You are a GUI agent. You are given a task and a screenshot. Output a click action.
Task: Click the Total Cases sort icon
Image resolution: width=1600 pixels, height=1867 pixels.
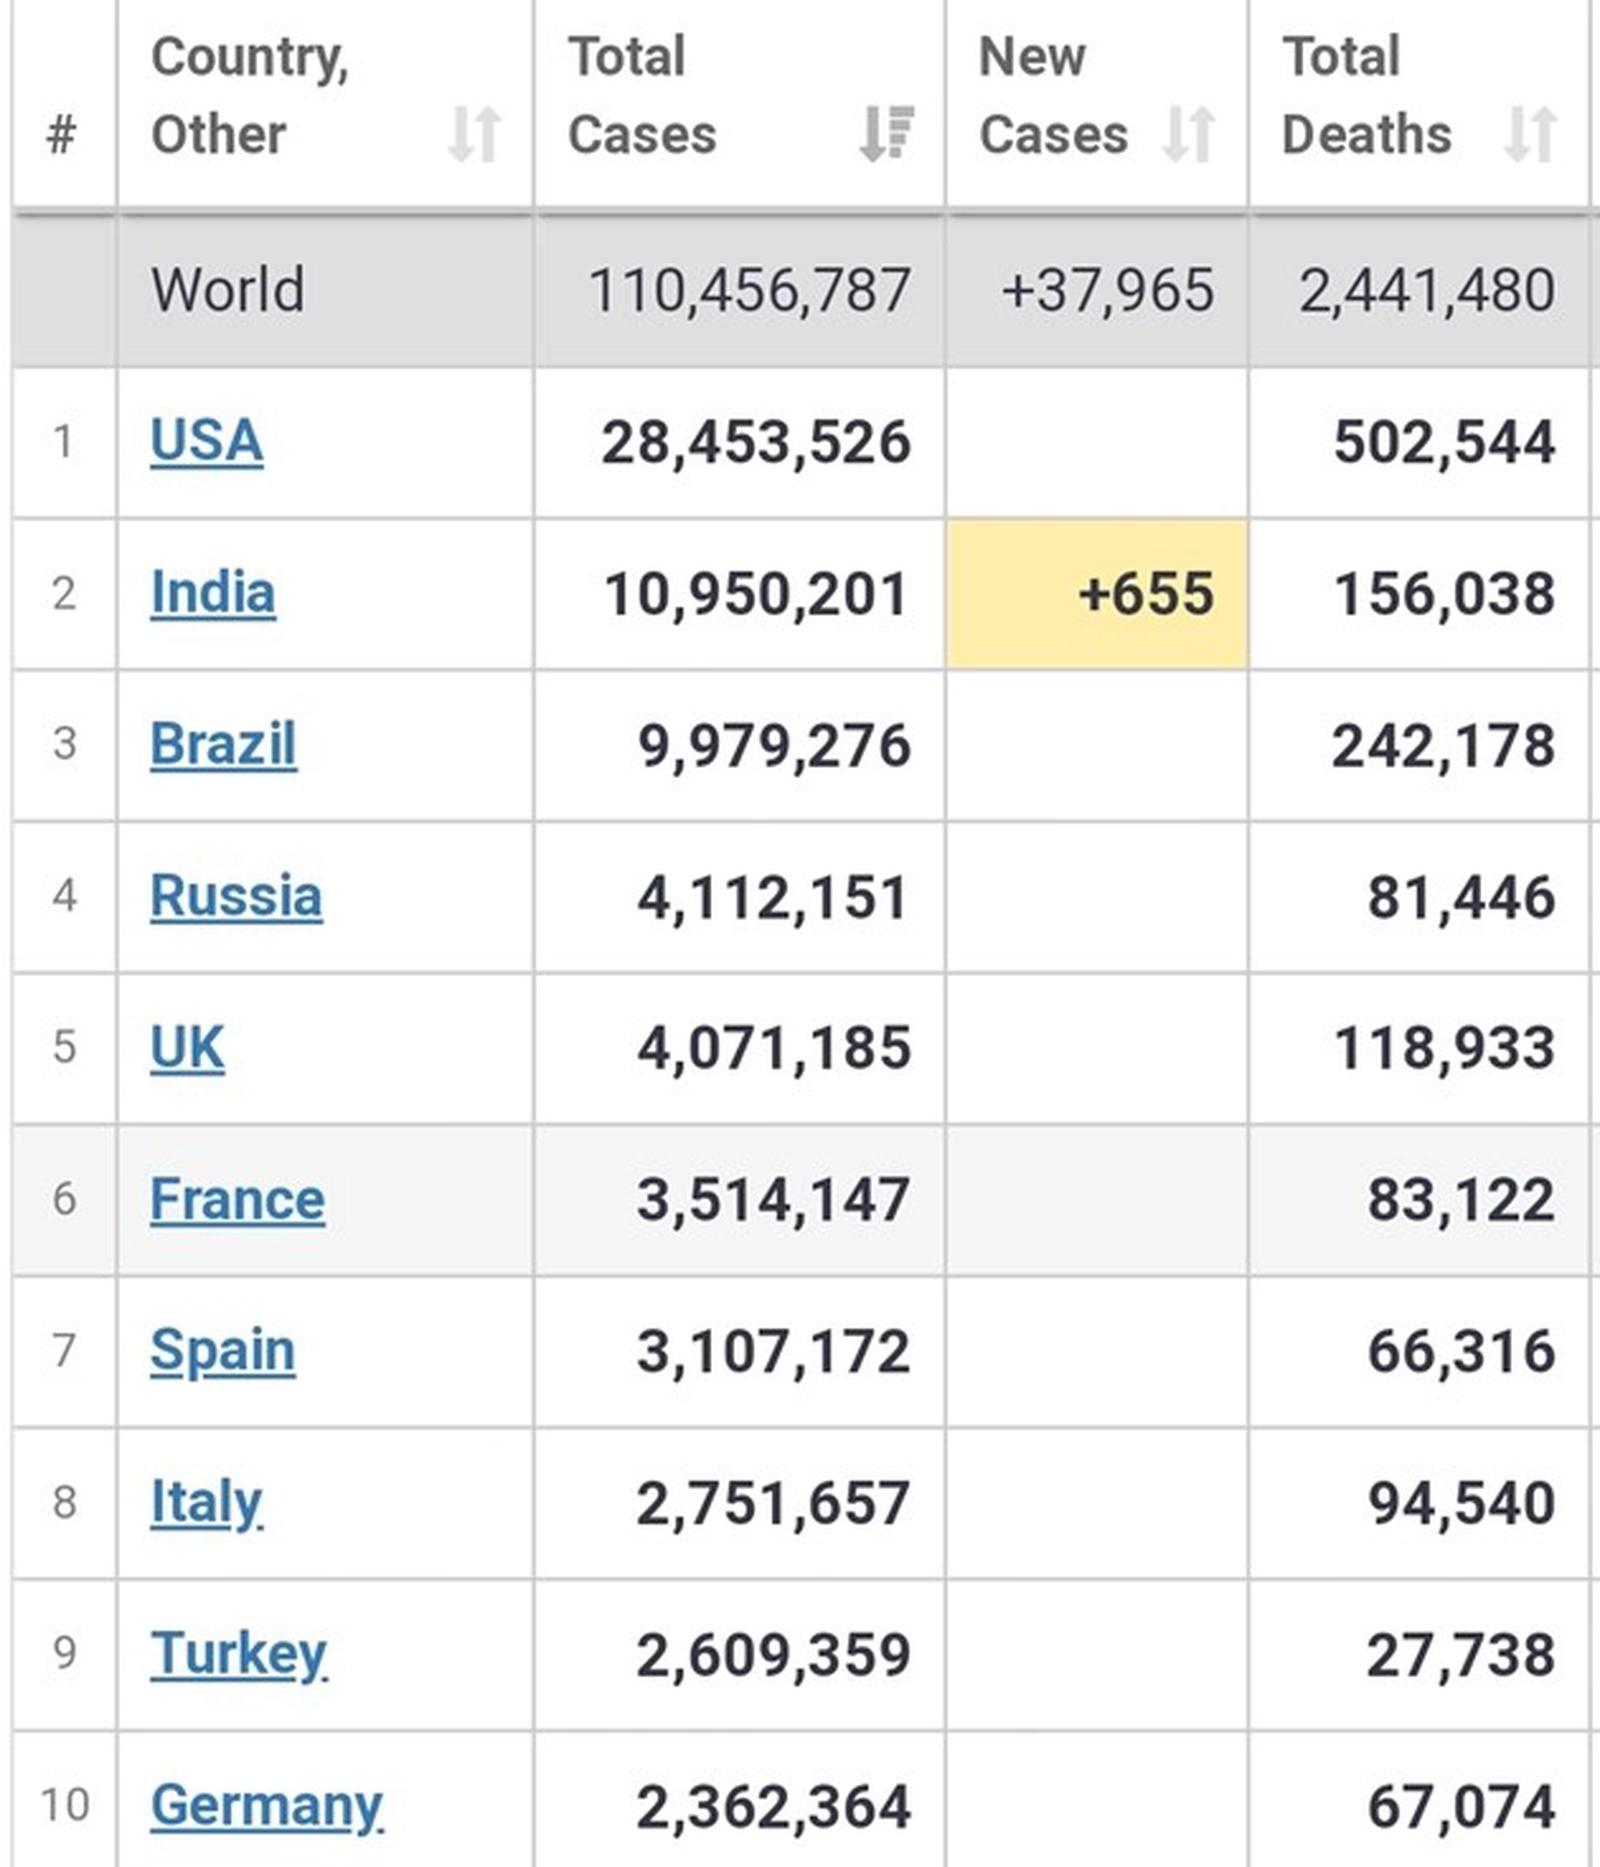coord(886,134)
